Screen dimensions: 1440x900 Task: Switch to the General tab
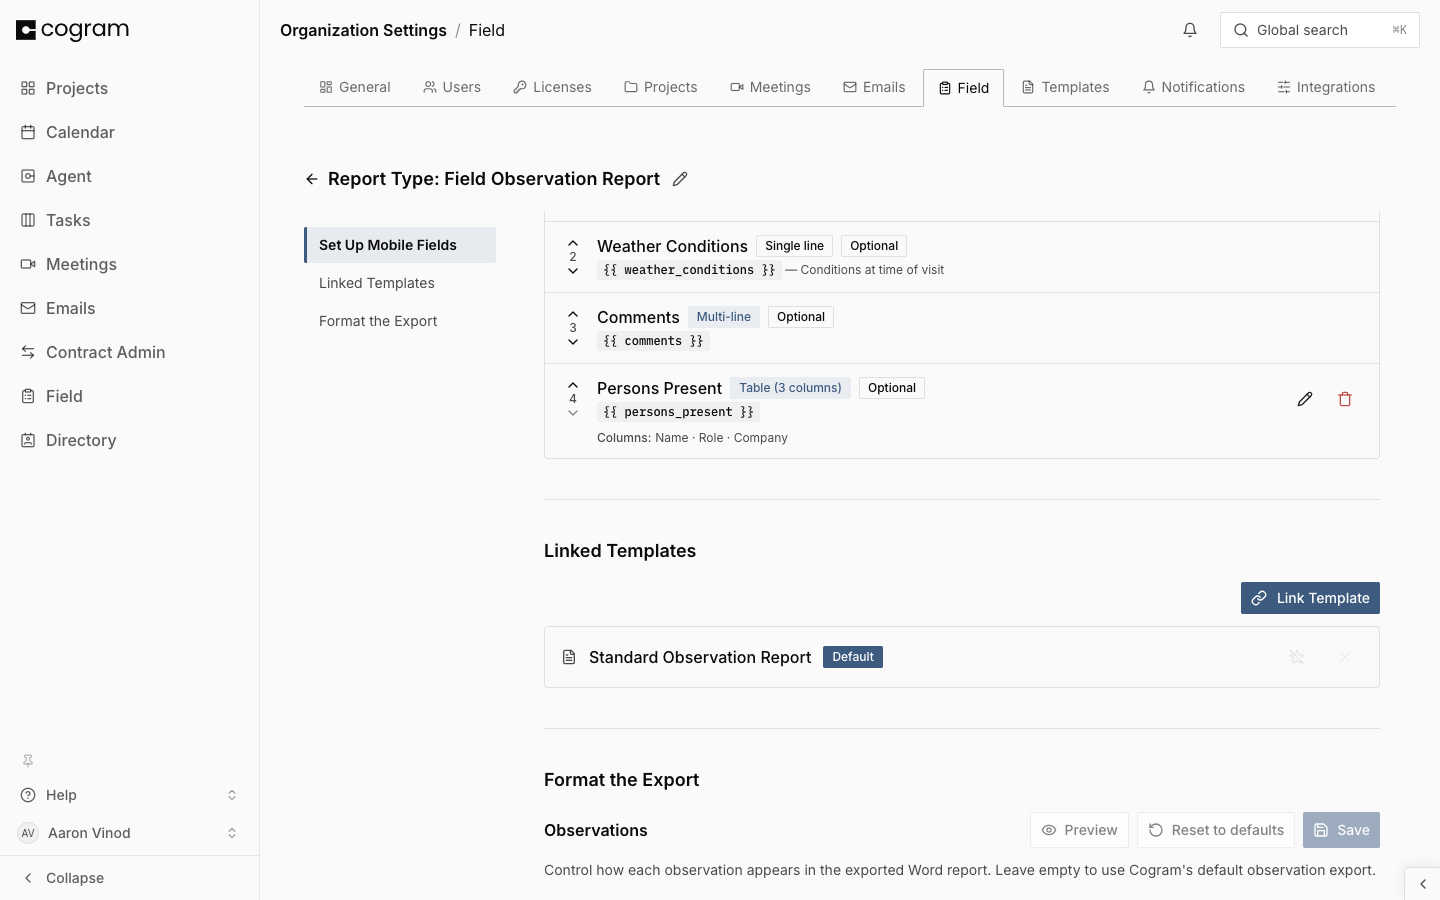click(x=355, y=87)
